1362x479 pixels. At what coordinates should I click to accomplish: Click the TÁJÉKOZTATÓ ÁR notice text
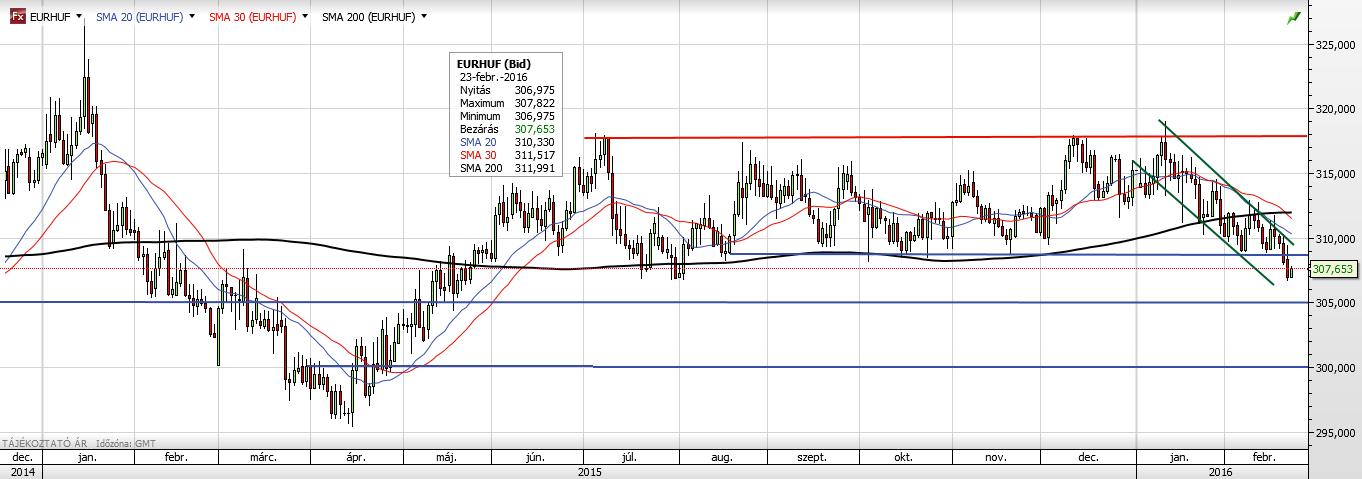(x=44, y=441)
